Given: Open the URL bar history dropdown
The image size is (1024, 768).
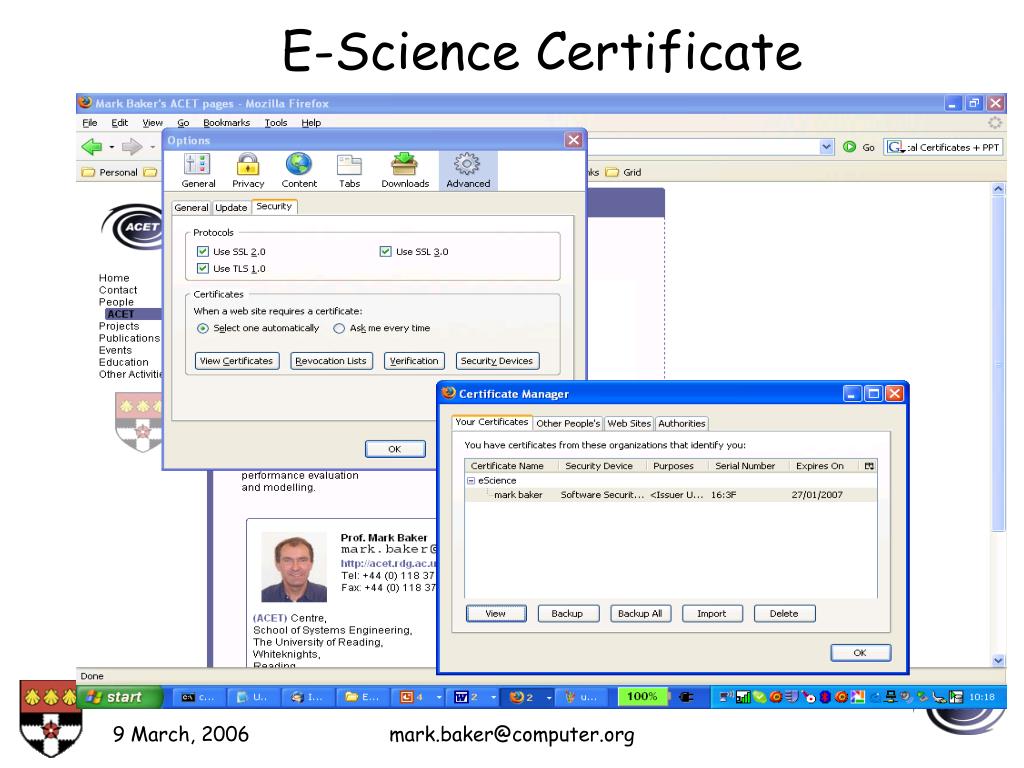Looking at the screenshot, I should [x=826, y=147].
